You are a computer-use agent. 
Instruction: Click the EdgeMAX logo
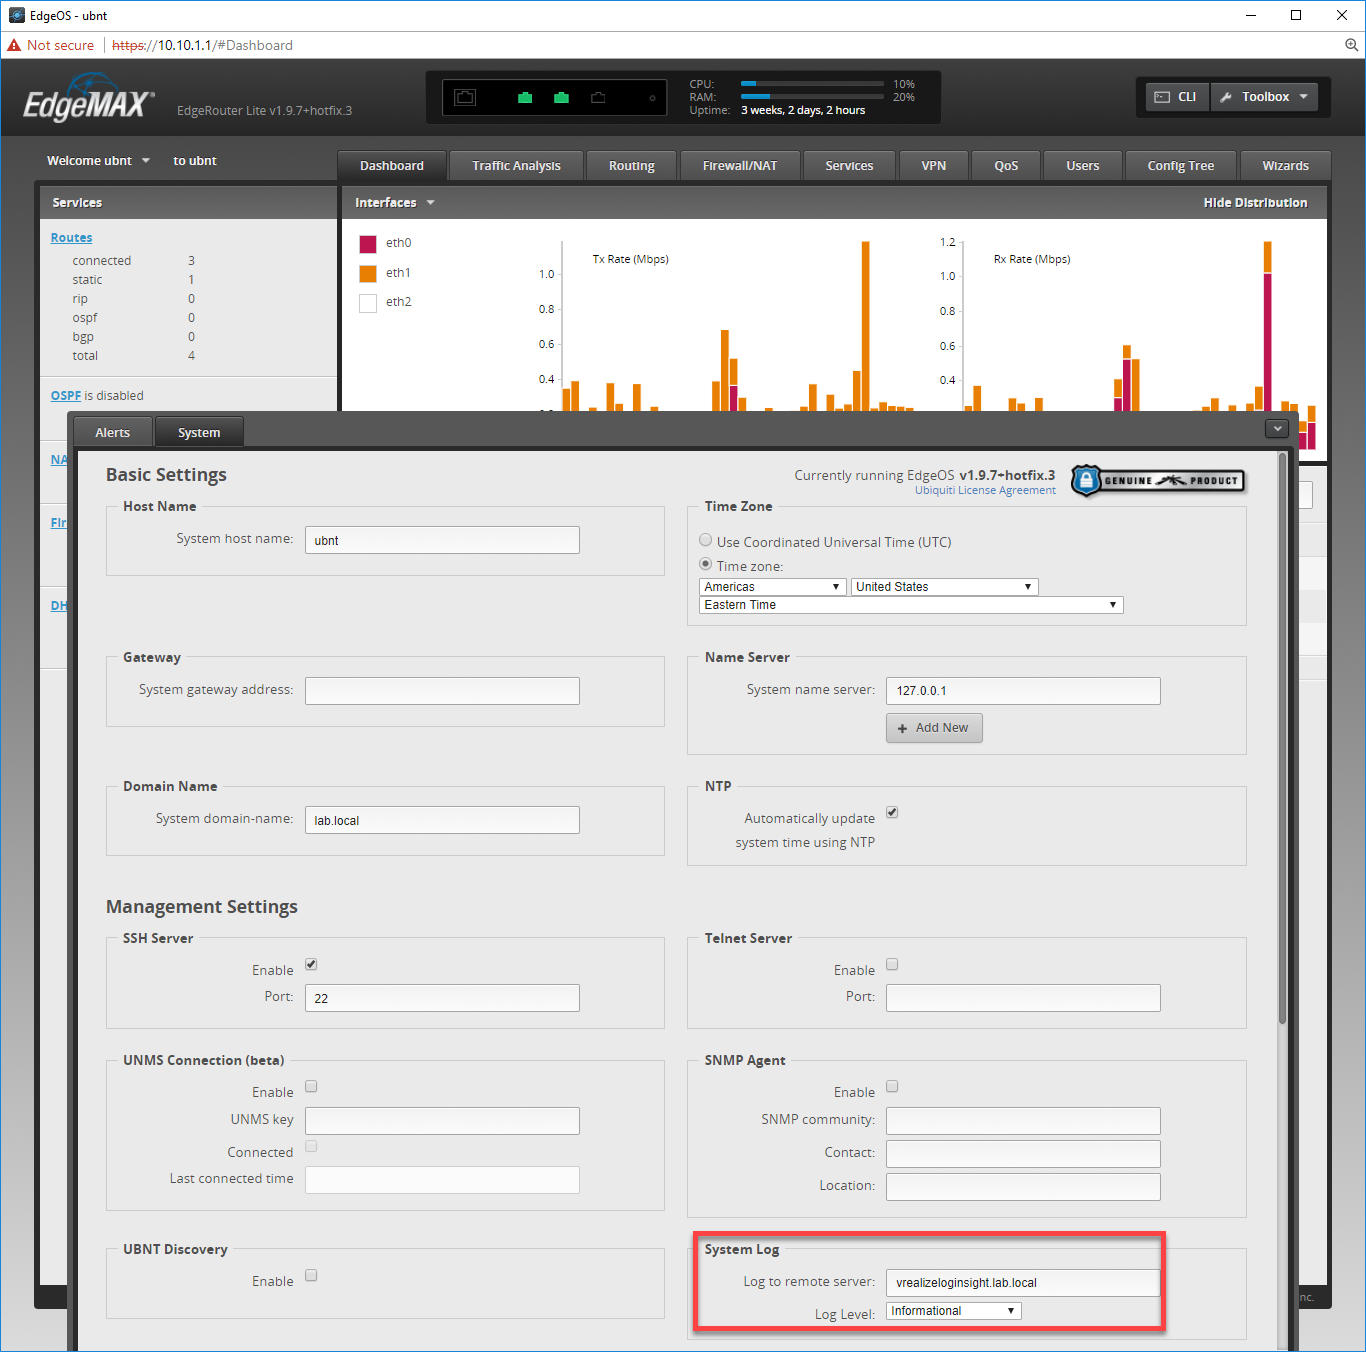tap(89, 98)
